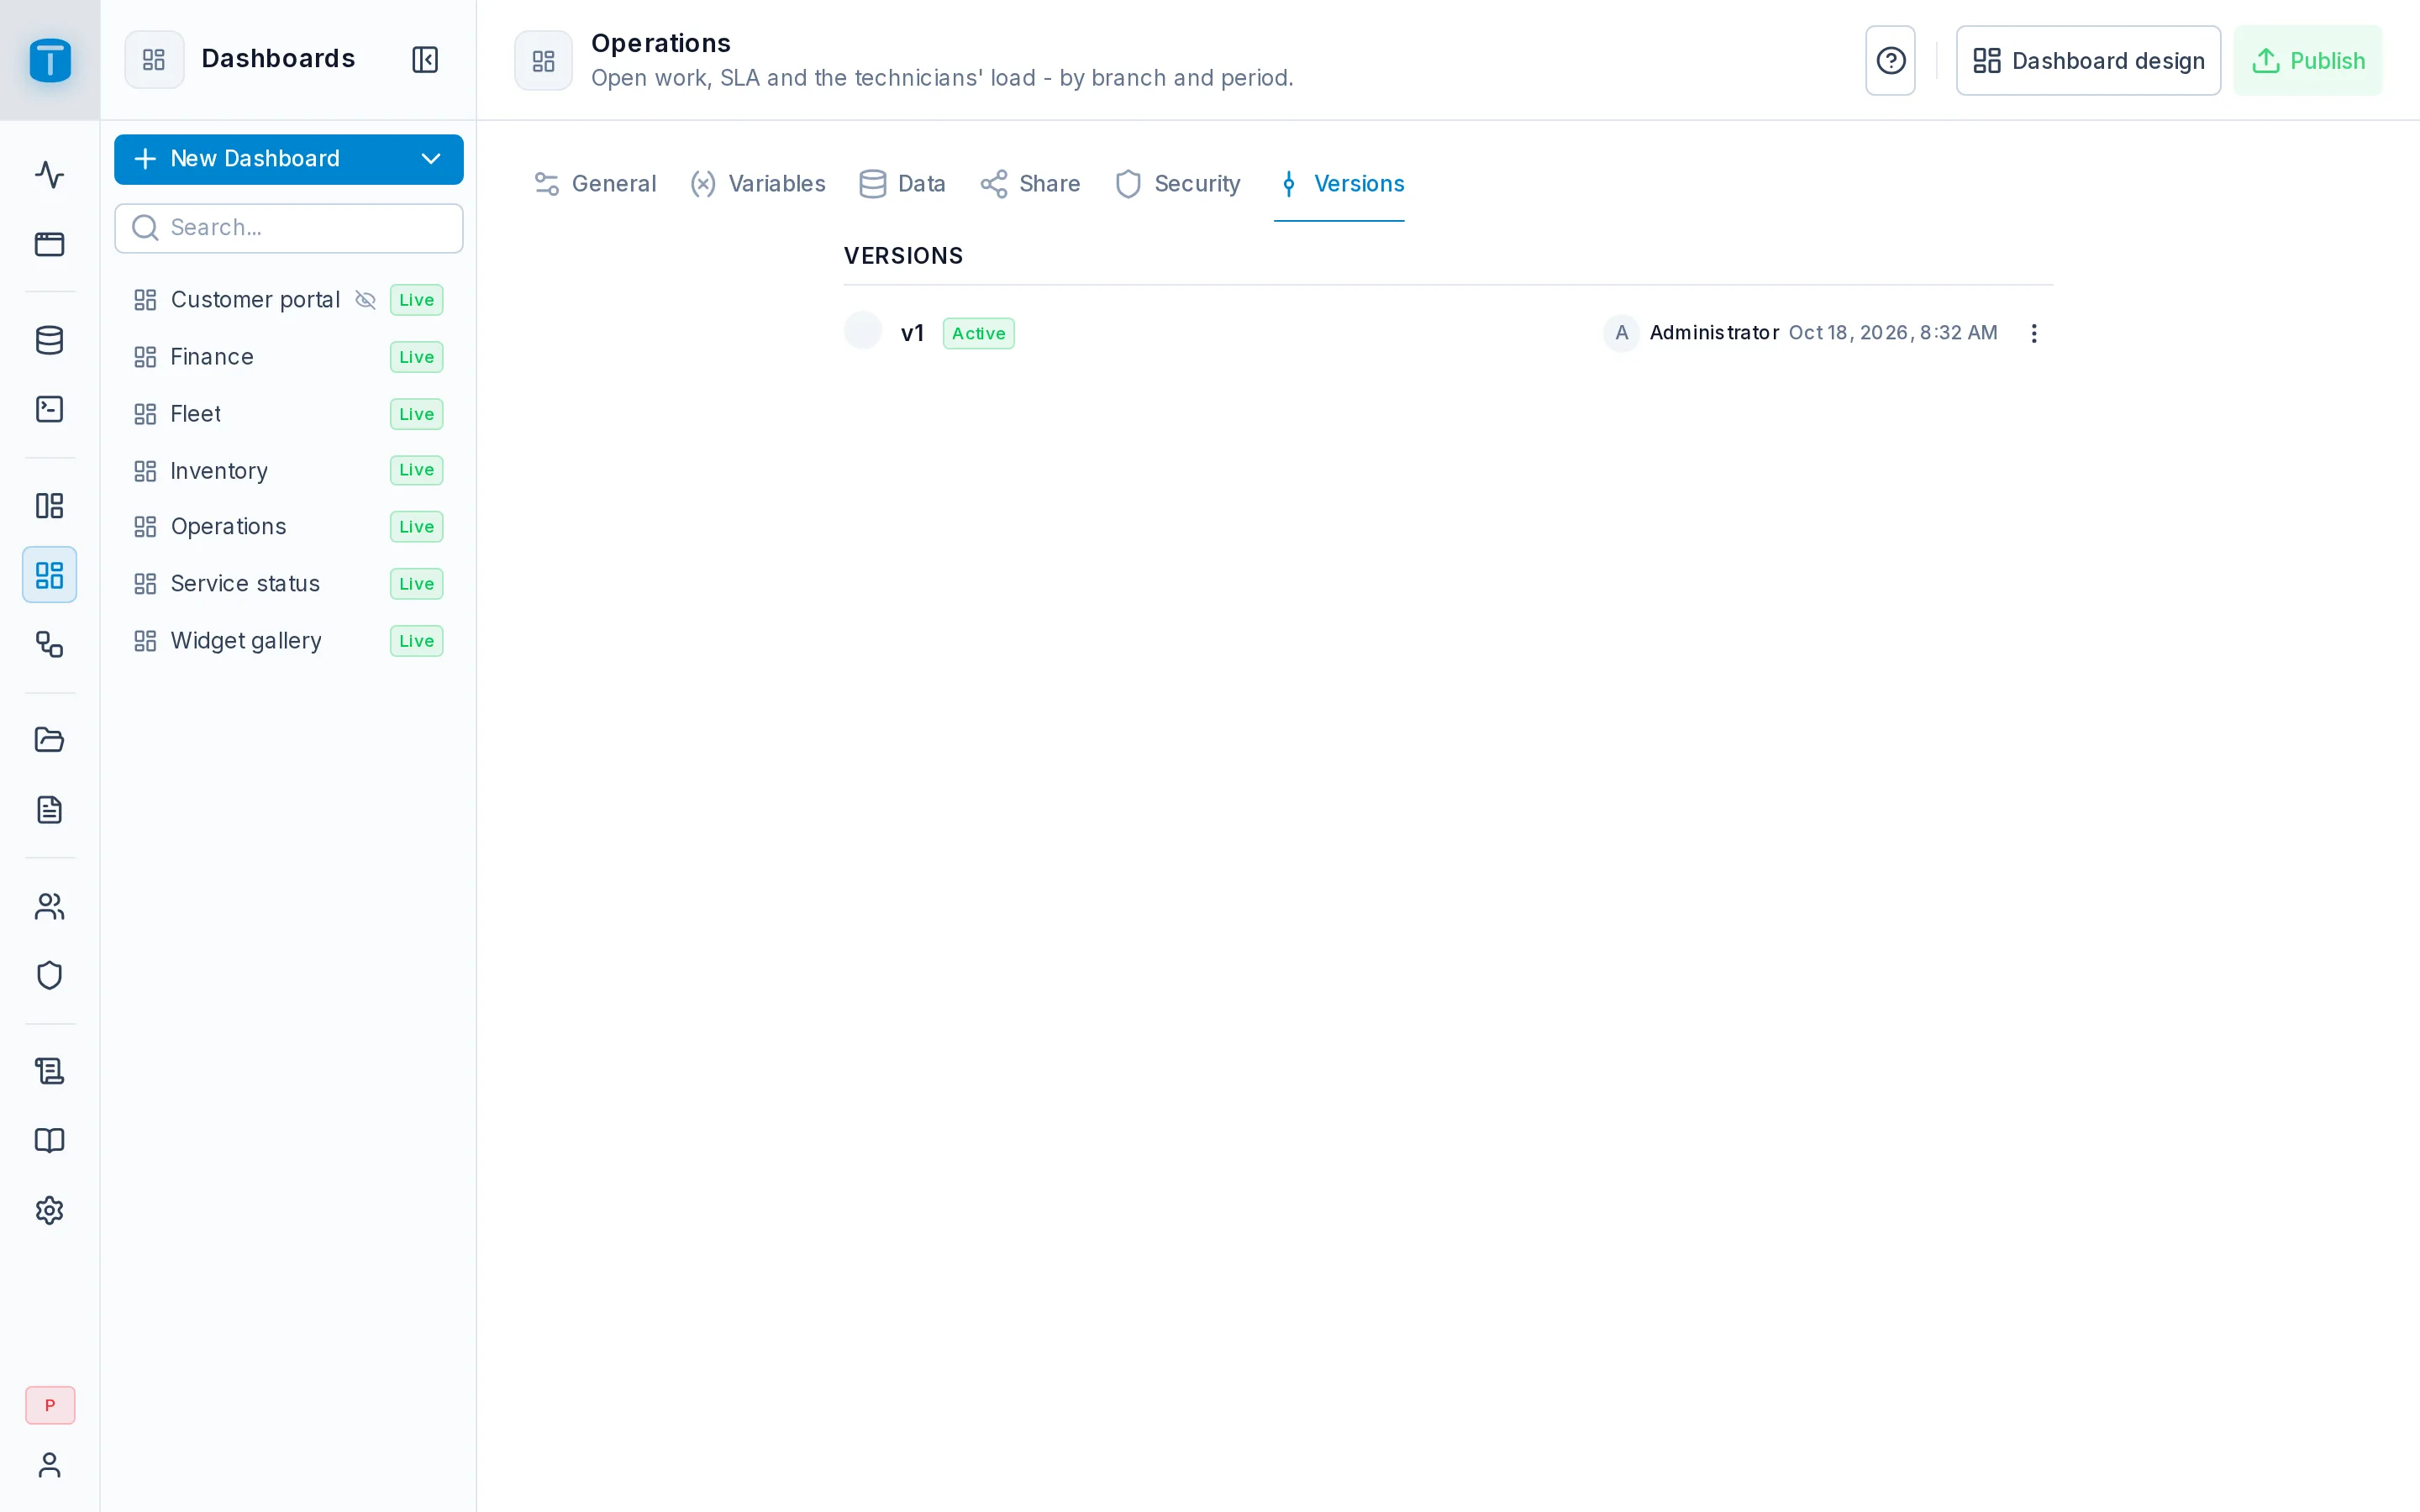Open the Inventory dashboard in list
Screen dimensions: 2420x1512
click(289, 471)
